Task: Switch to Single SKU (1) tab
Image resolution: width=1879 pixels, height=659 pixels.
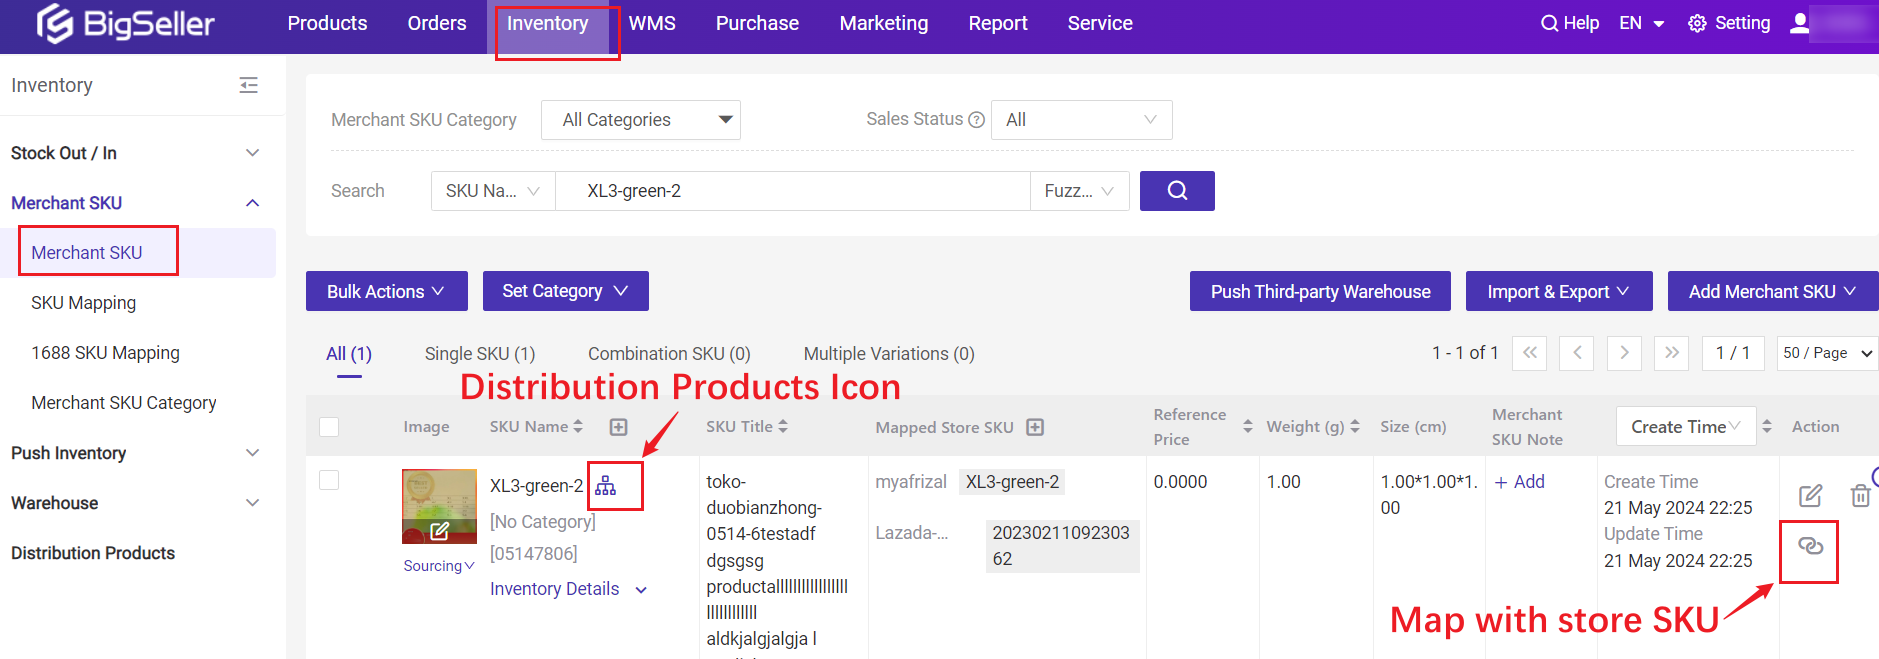Action: pos(480,354)
